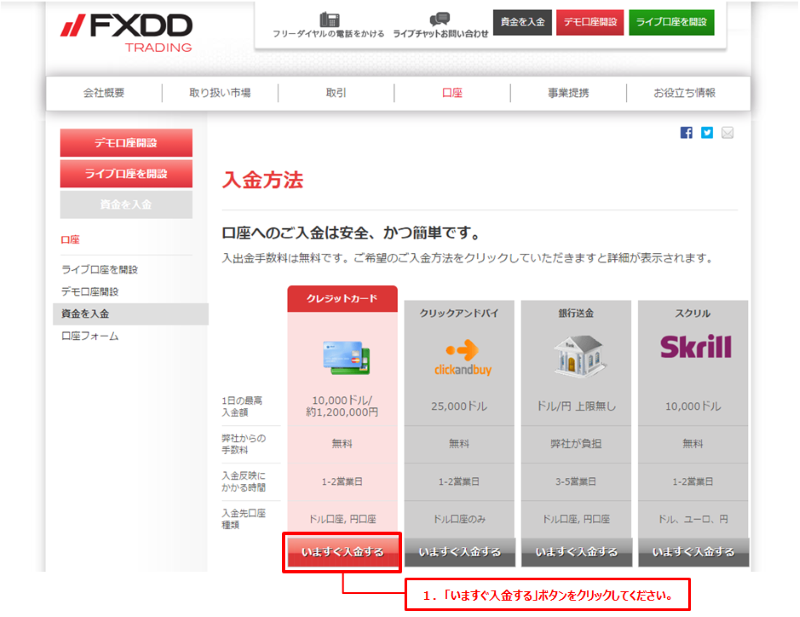Viewport: 800px width, 617px height.
Task: Click the Skrill logo
Action: point(694,346)
